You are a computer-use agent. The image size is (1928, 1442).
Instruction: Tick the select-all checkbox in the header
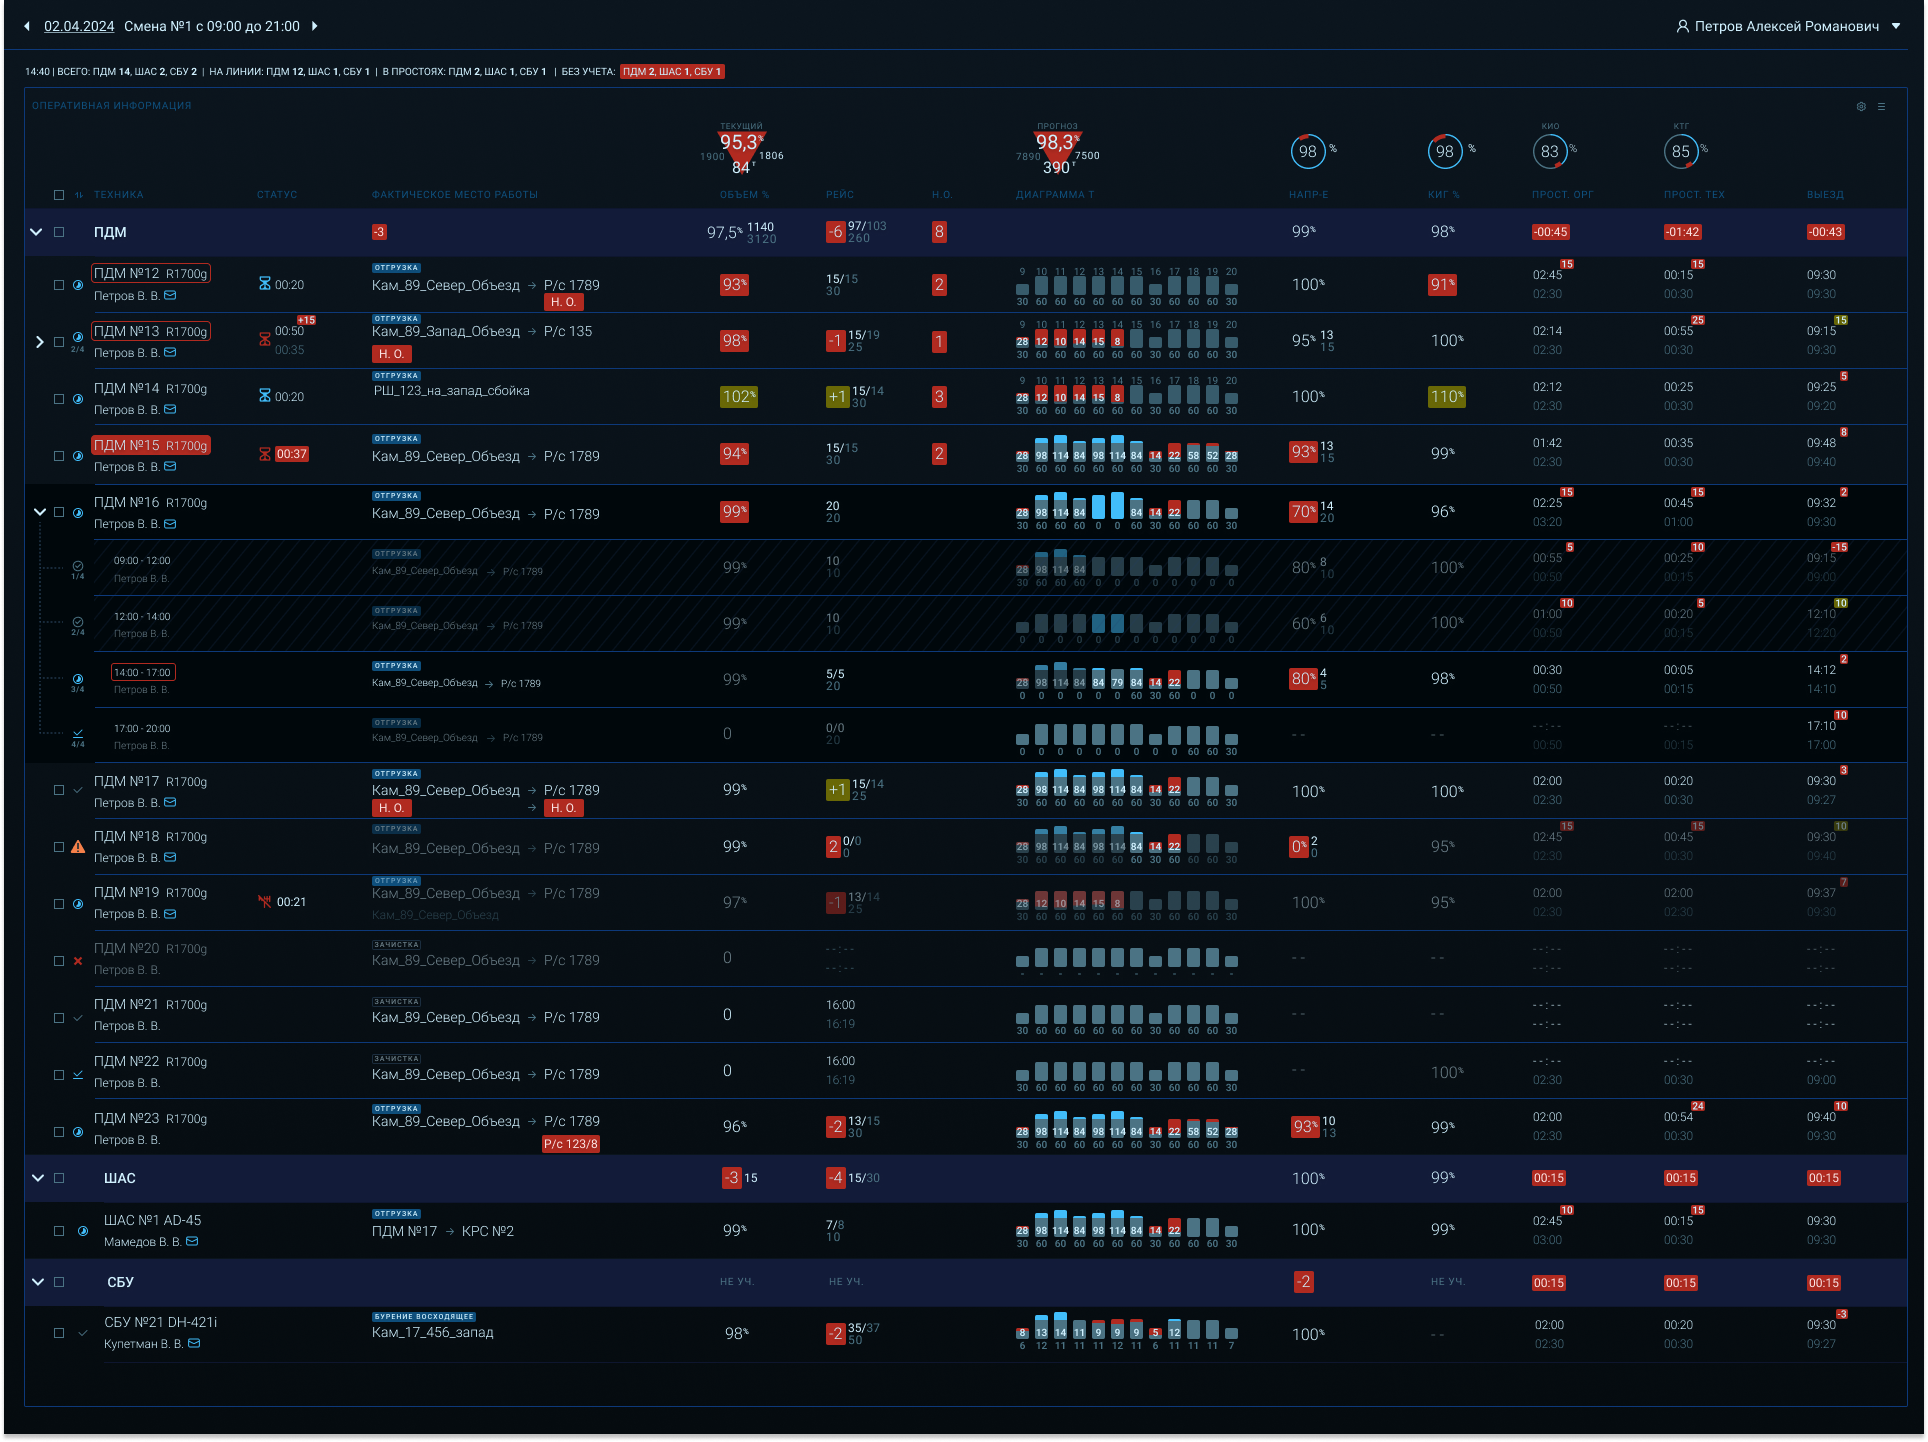[59, 195]
